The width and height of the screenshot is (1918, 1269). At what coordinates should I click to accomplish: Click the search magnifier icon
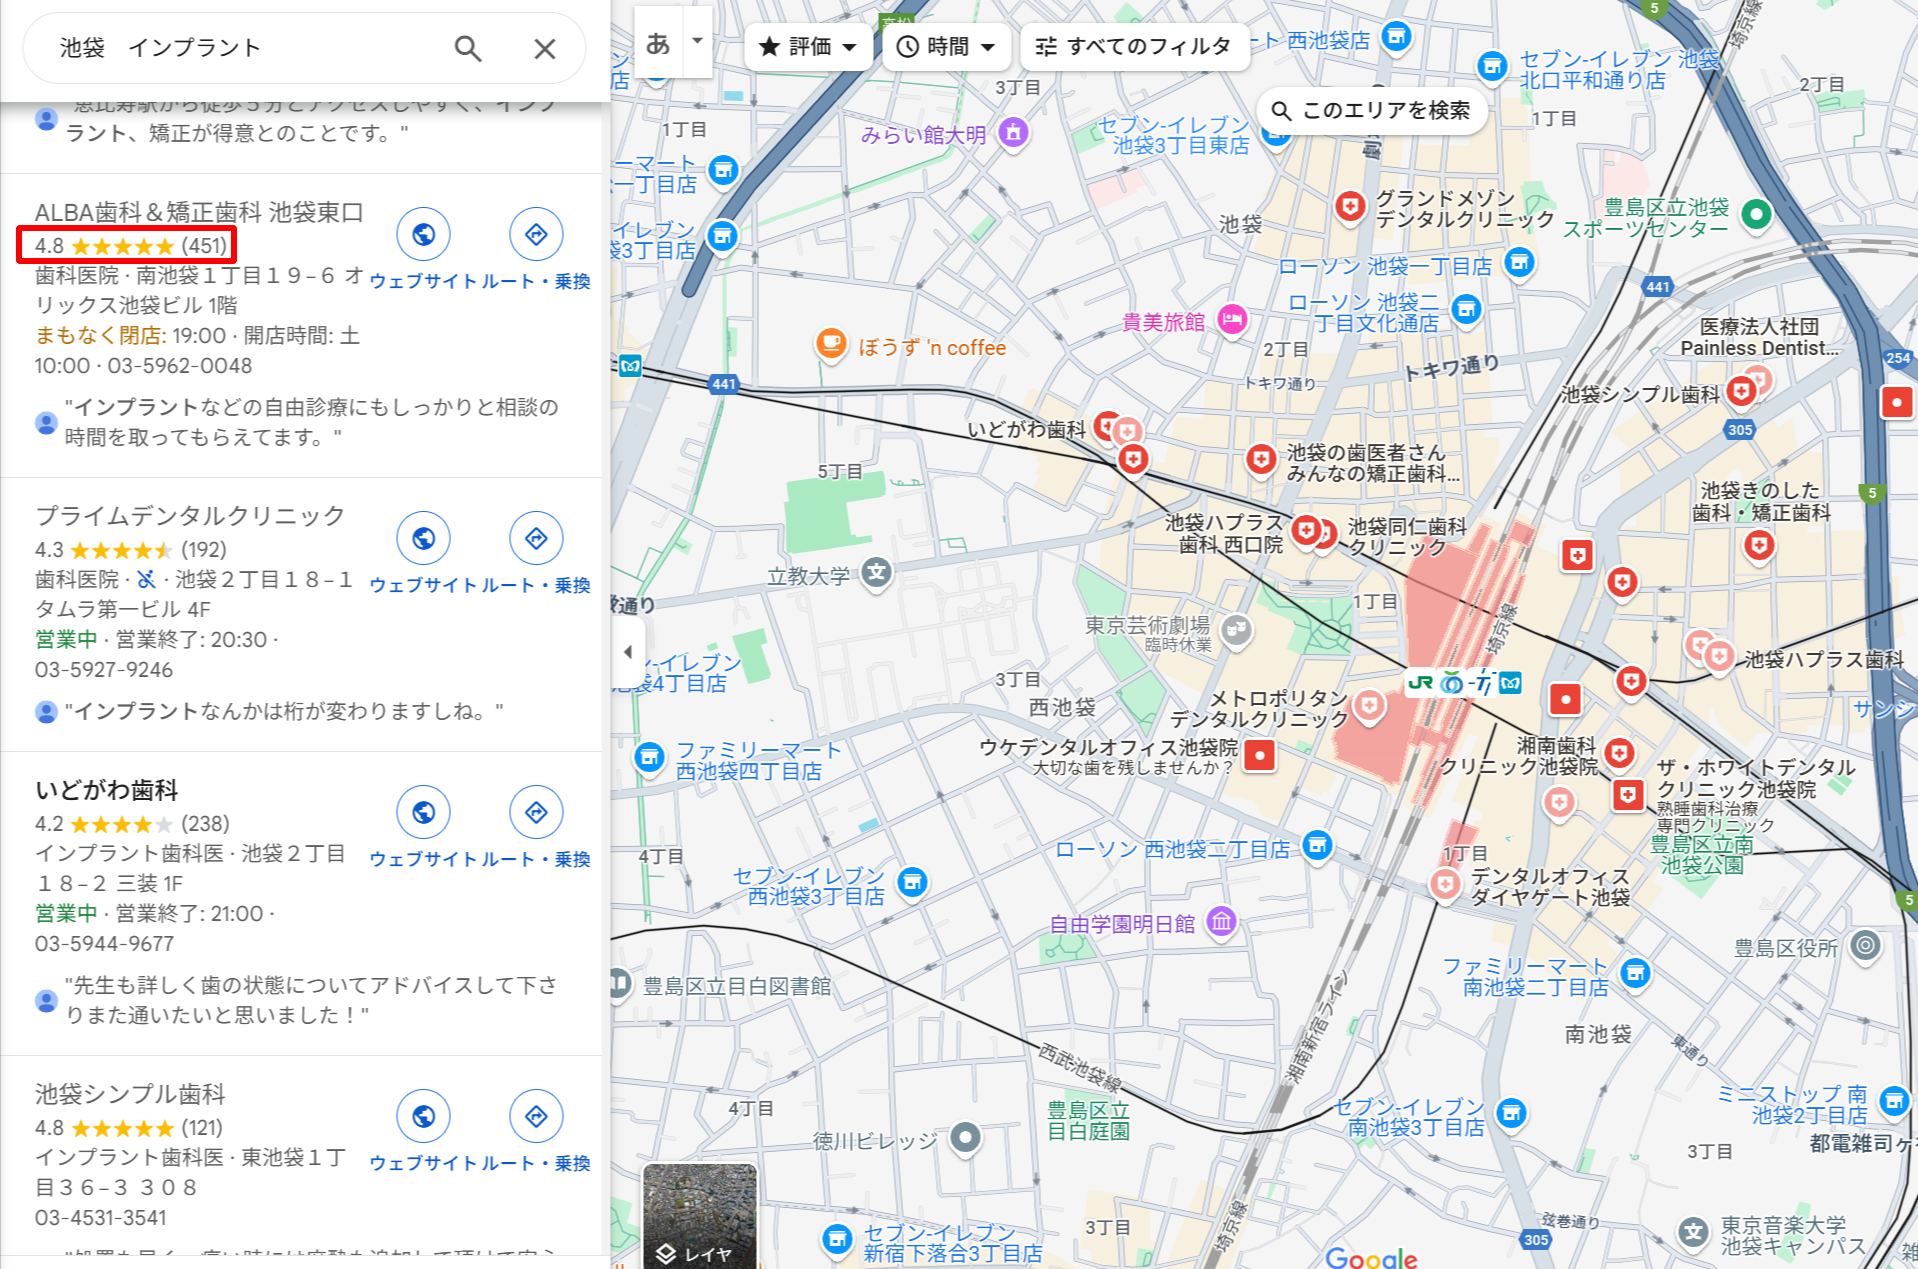468,48
